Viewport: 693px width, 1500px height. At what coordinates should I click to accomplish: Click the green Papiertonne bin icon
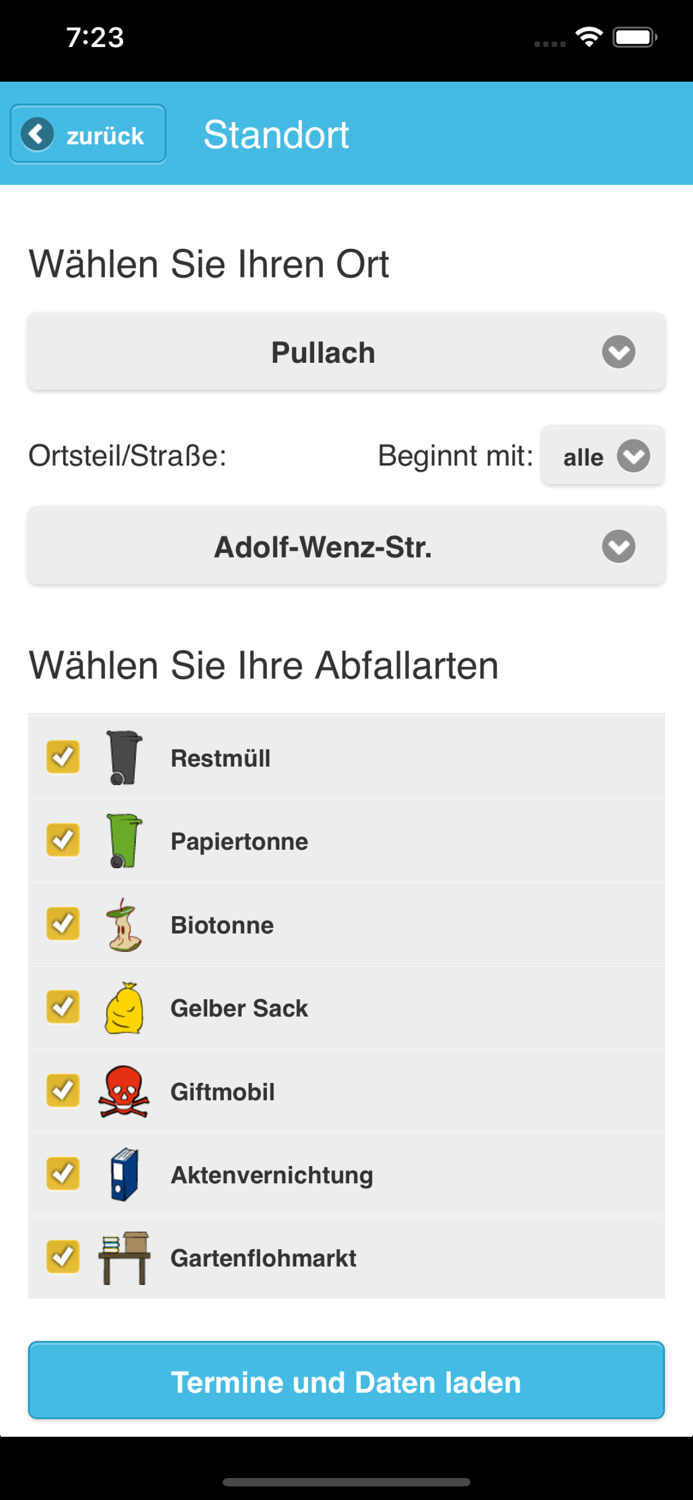(123, 840)
